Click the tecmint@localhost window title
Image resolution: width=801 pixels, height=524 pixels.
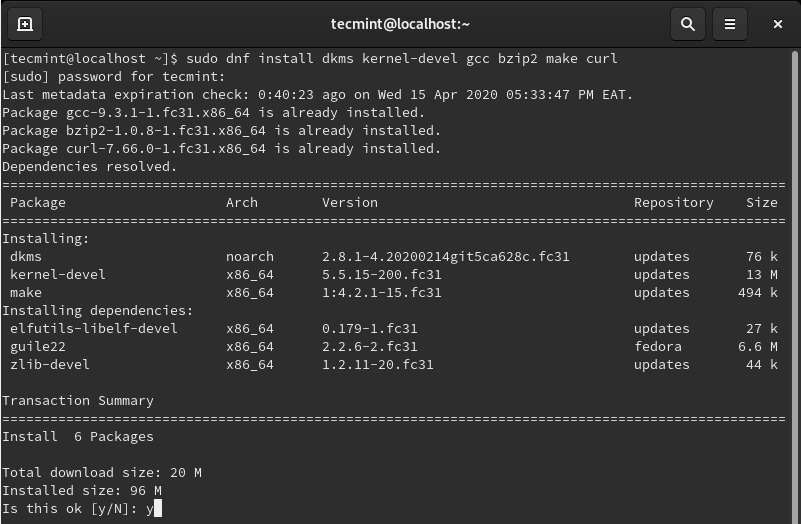click(x=400, y=24)
